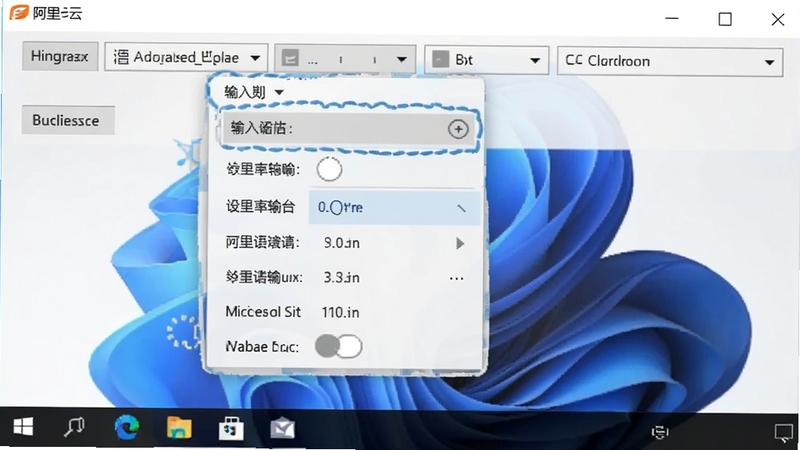Image resolution: width=800 pixels, height=450 pixels.
Task: Open Microsoft Store from taskbar
Action: (x=231, y=428)
